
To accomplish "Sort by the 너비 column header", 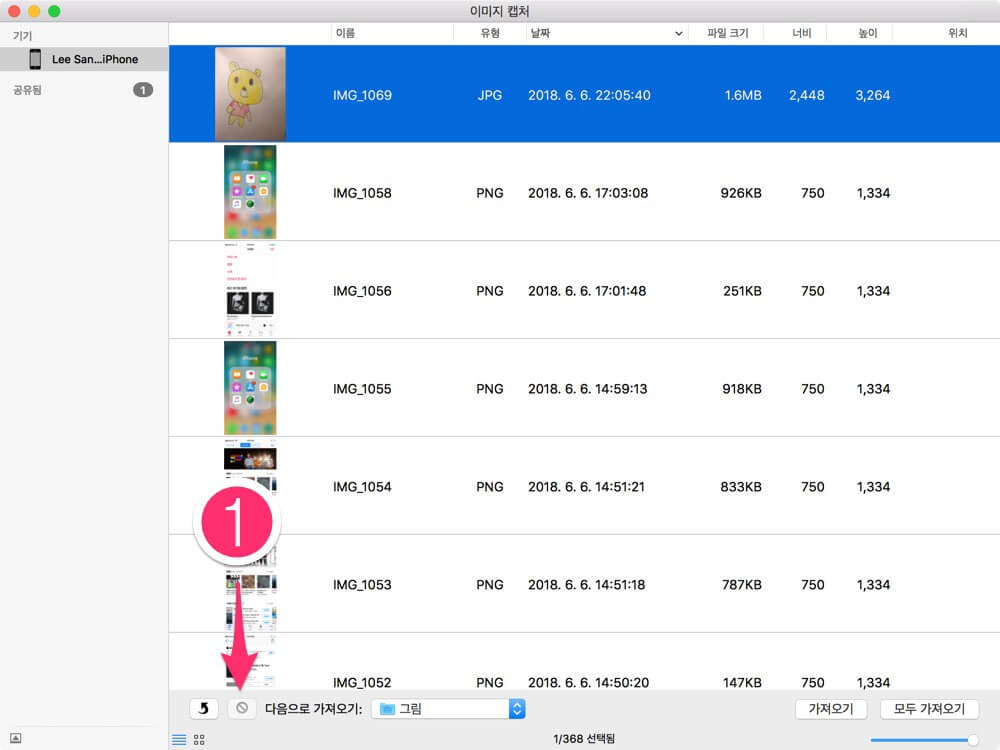I will 802,33.
